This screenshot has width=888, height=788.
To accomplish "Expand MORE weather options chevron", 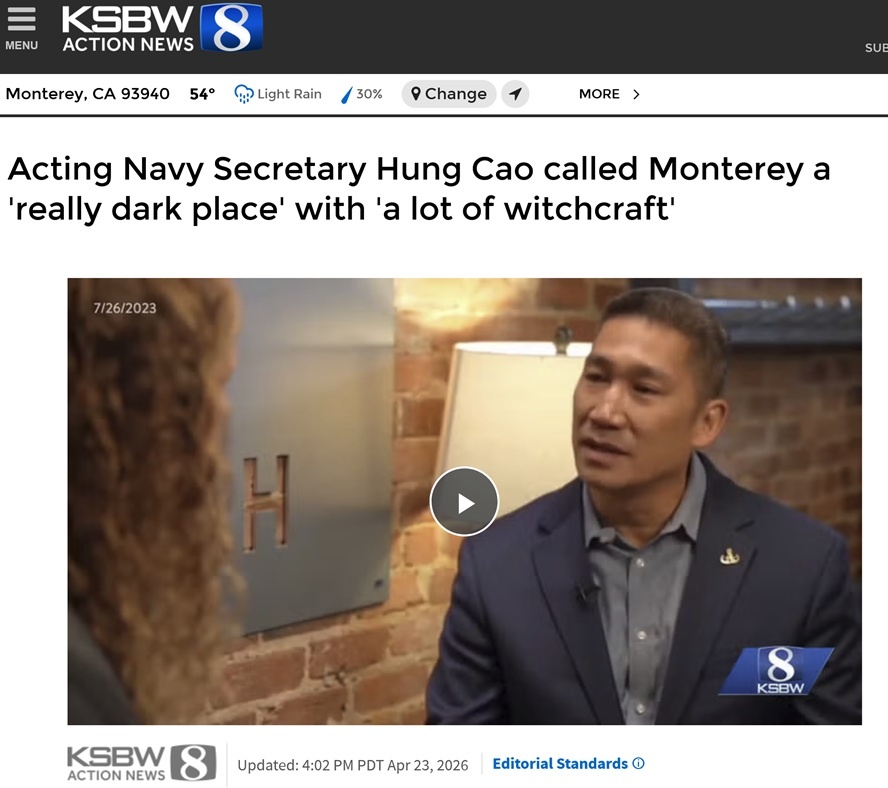I will (x=636, y=94).
